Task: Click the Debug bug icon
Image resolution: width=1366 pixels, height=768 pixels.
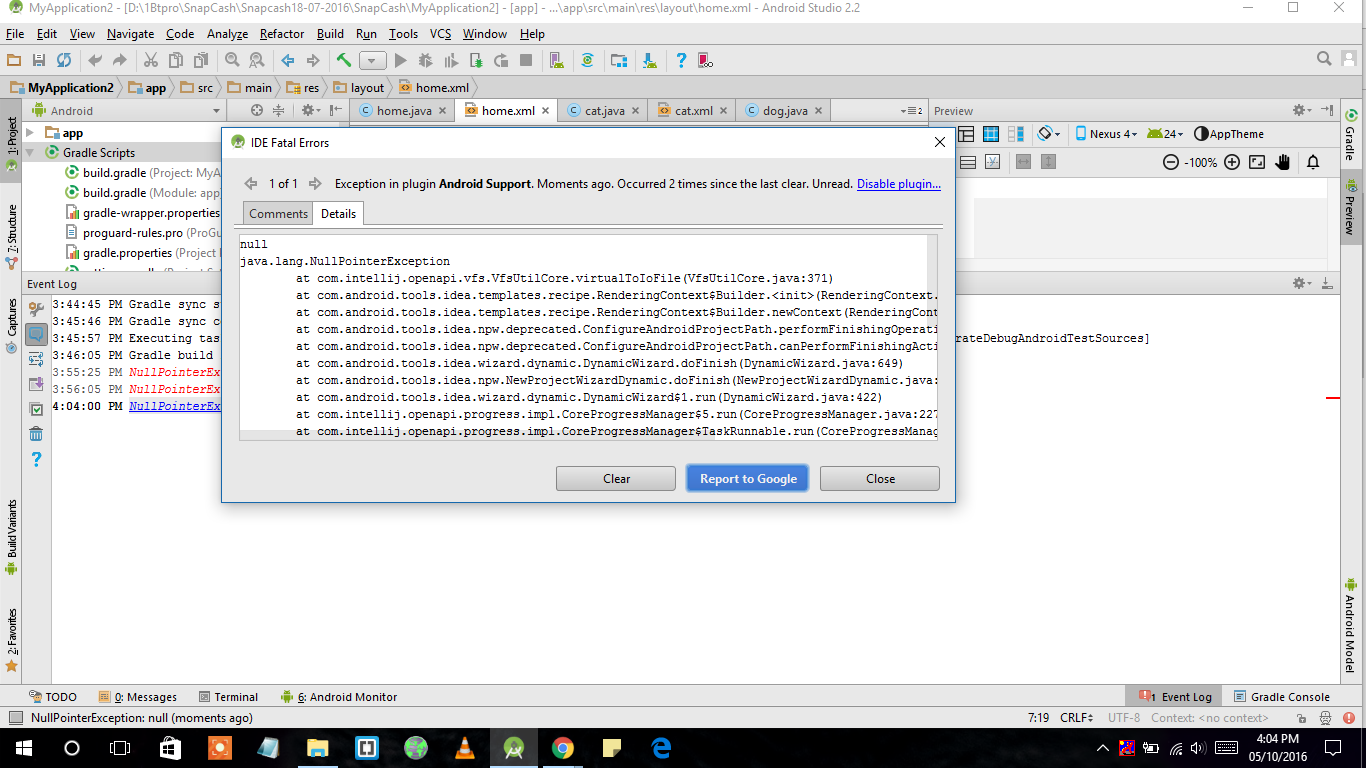Action: [x=426, y=60]
